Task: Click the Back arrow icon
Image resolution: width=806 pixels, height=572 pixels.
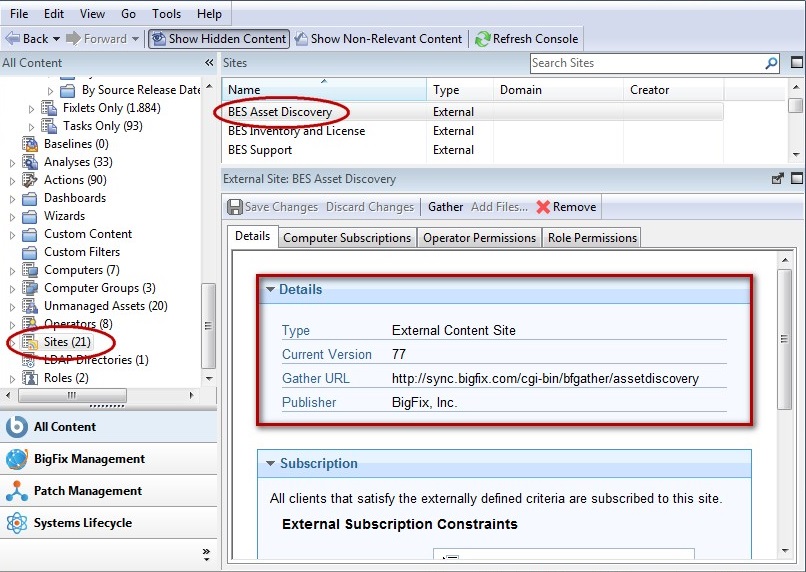Action: (x=12, y=39)
